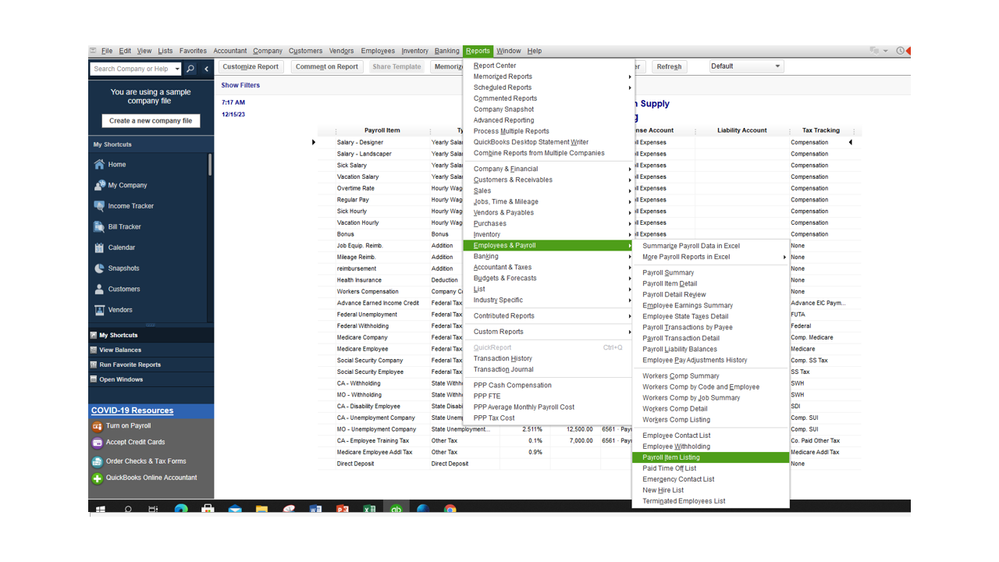The image size is (999, 562).
Task: Open the Calendar shortcut
Action: (x=121, y=248)
